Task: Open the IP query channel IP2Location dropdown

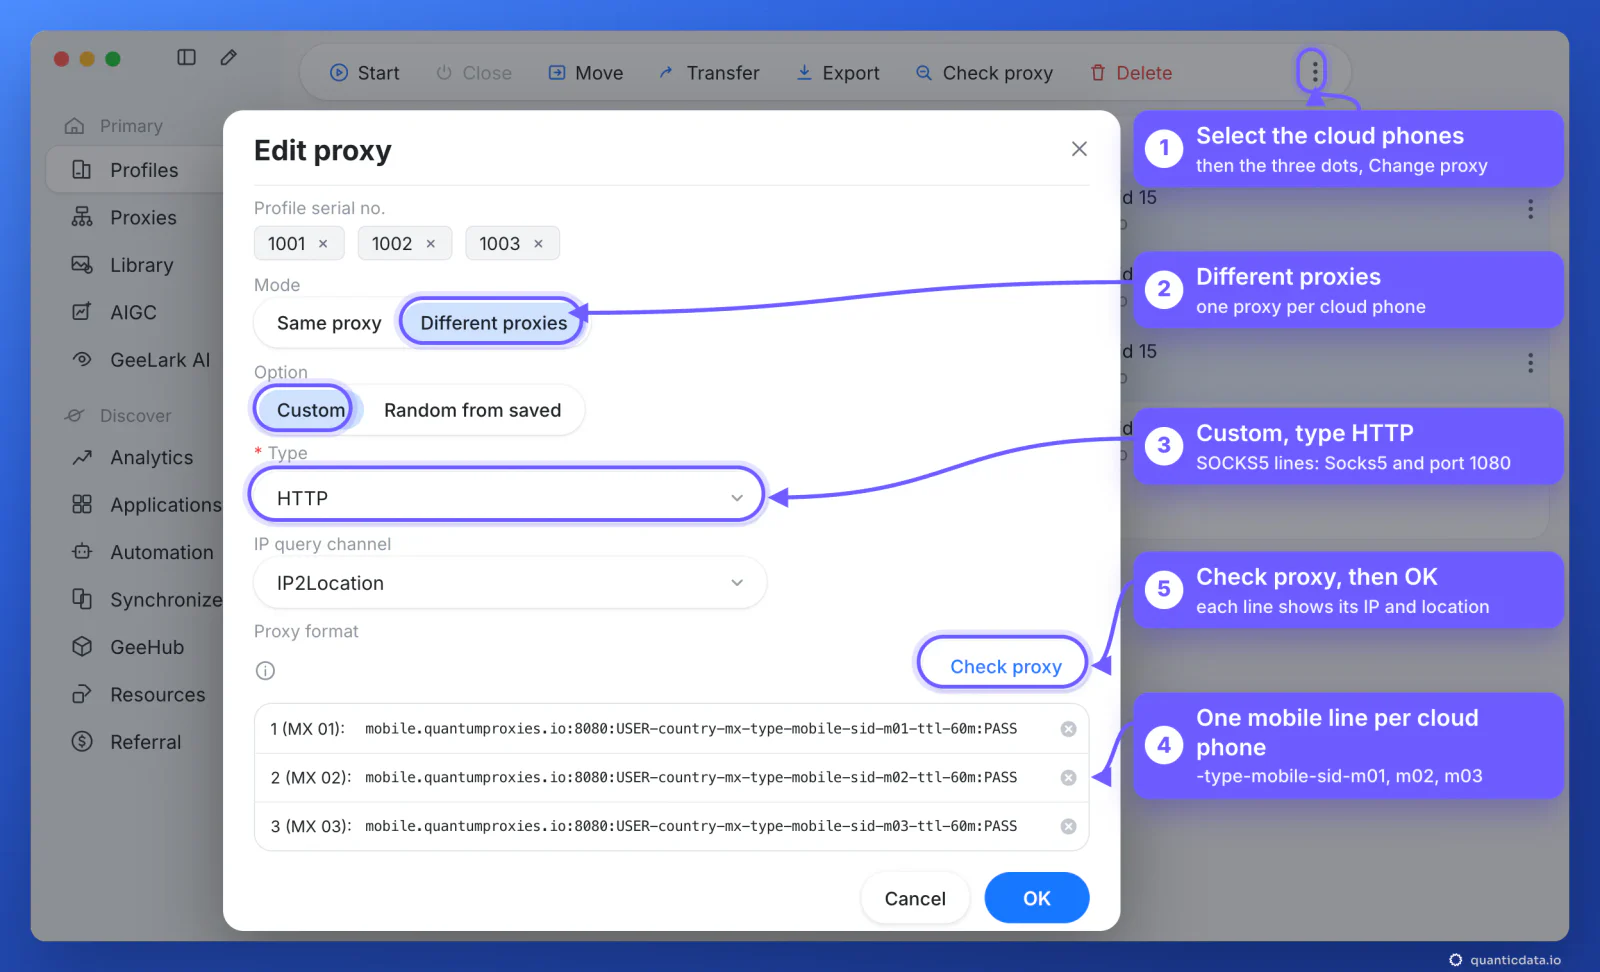Action: tap(510, 583)
